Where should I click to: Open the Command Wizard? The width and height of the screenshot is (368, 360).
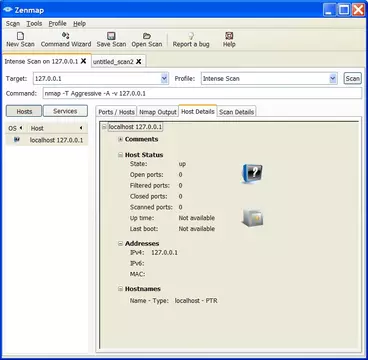coord(66,40)
